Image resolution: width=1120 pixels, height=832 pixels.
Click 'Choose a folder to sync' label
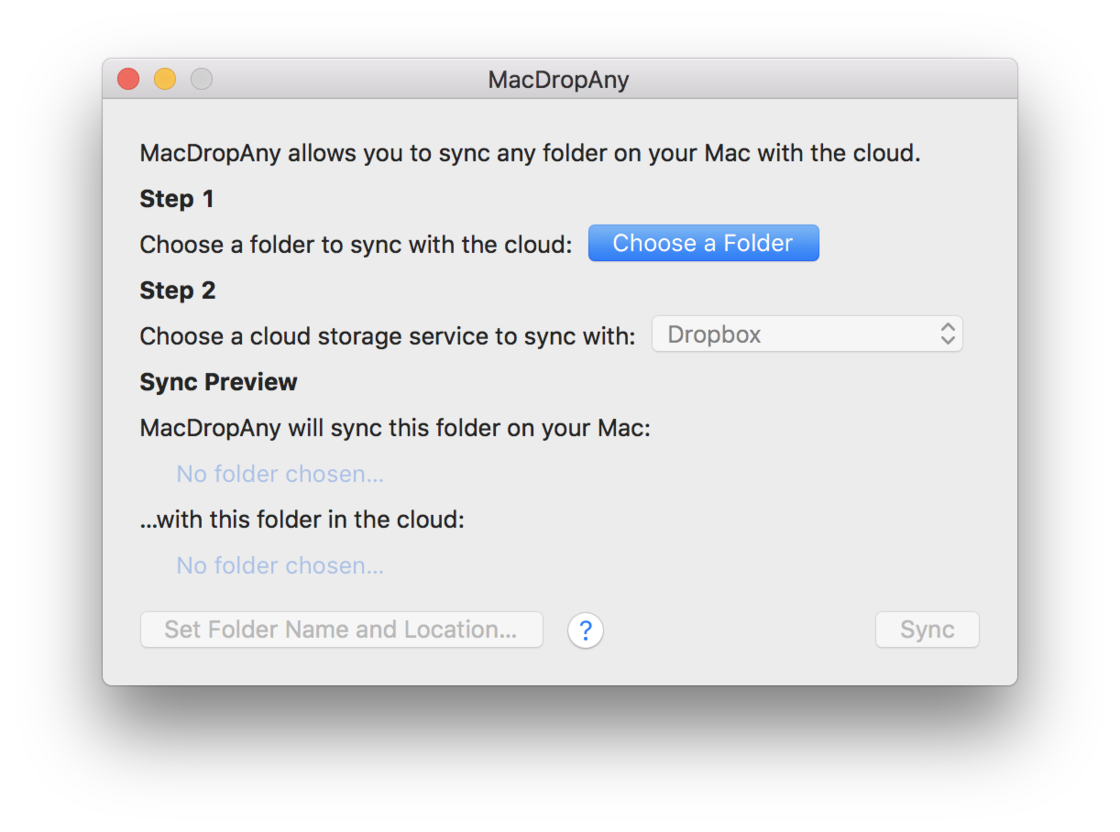point(356,244)
